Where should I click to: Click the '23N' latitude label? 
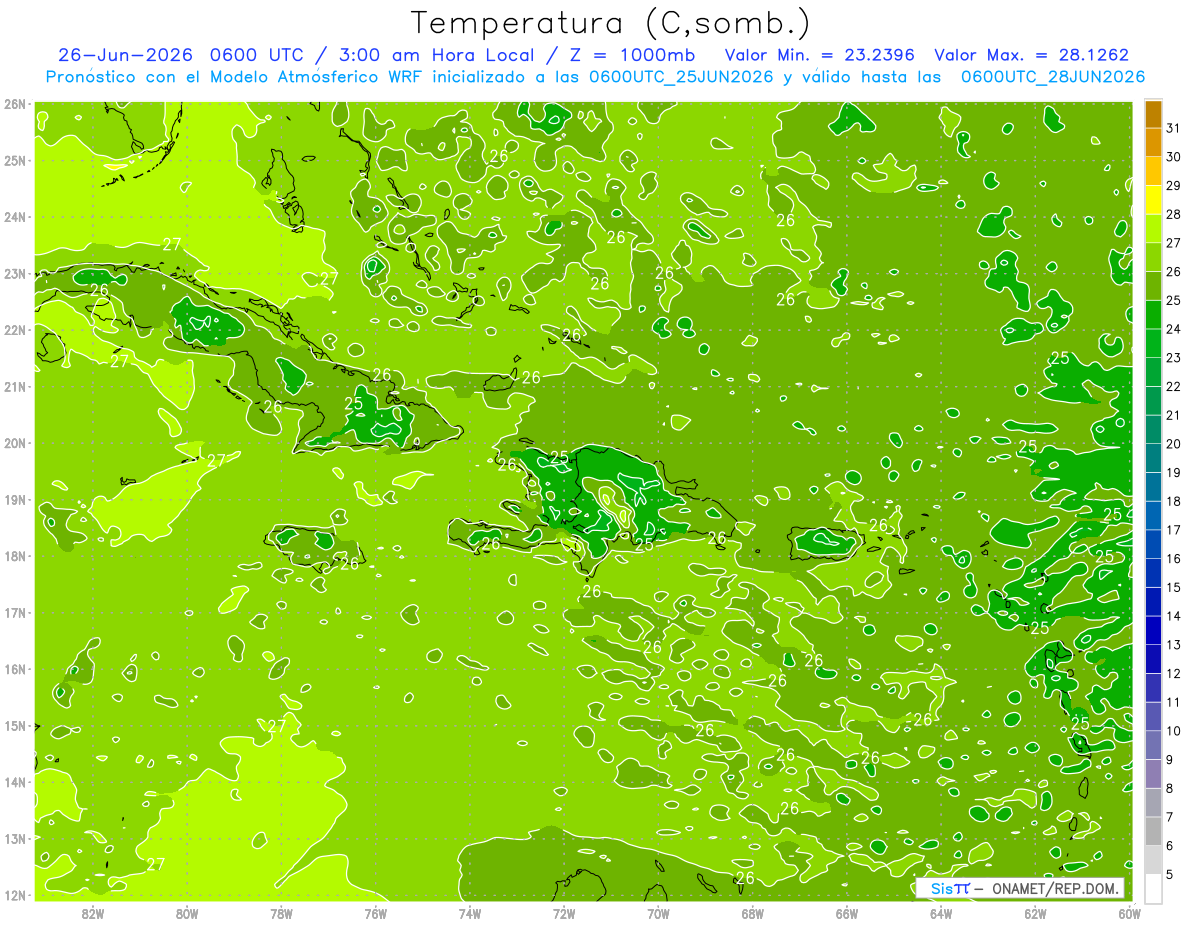click(x=14, y=273)
